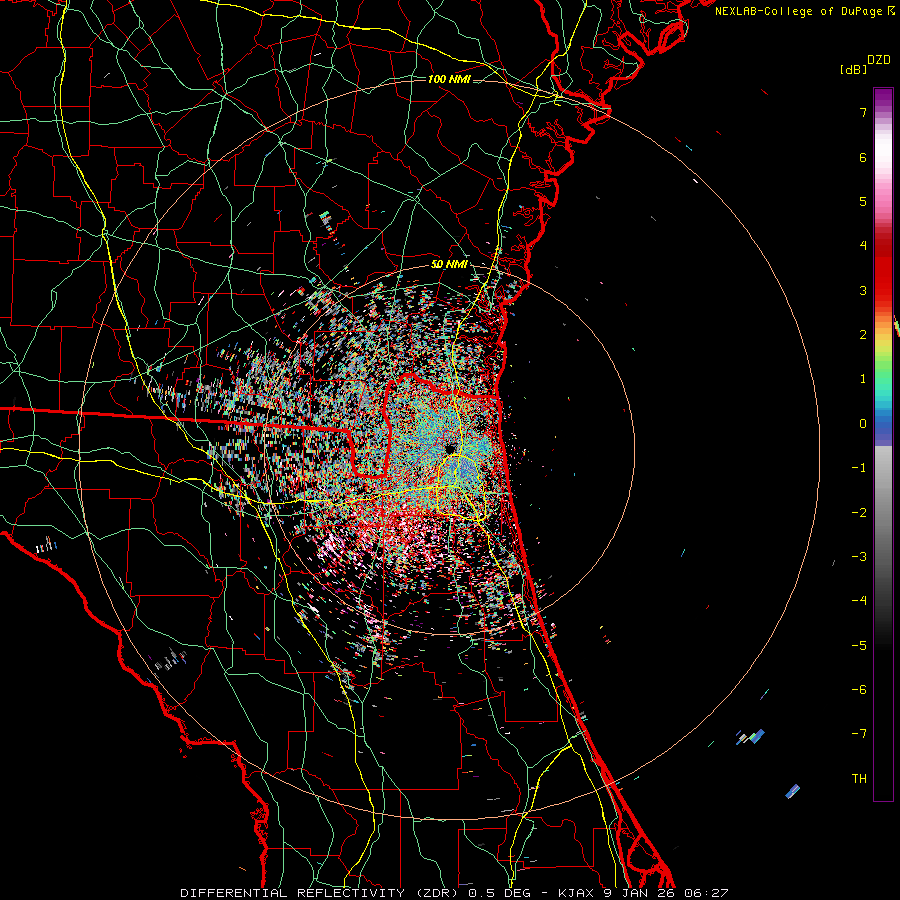Click the scale value 4

[x=863, y=246]
